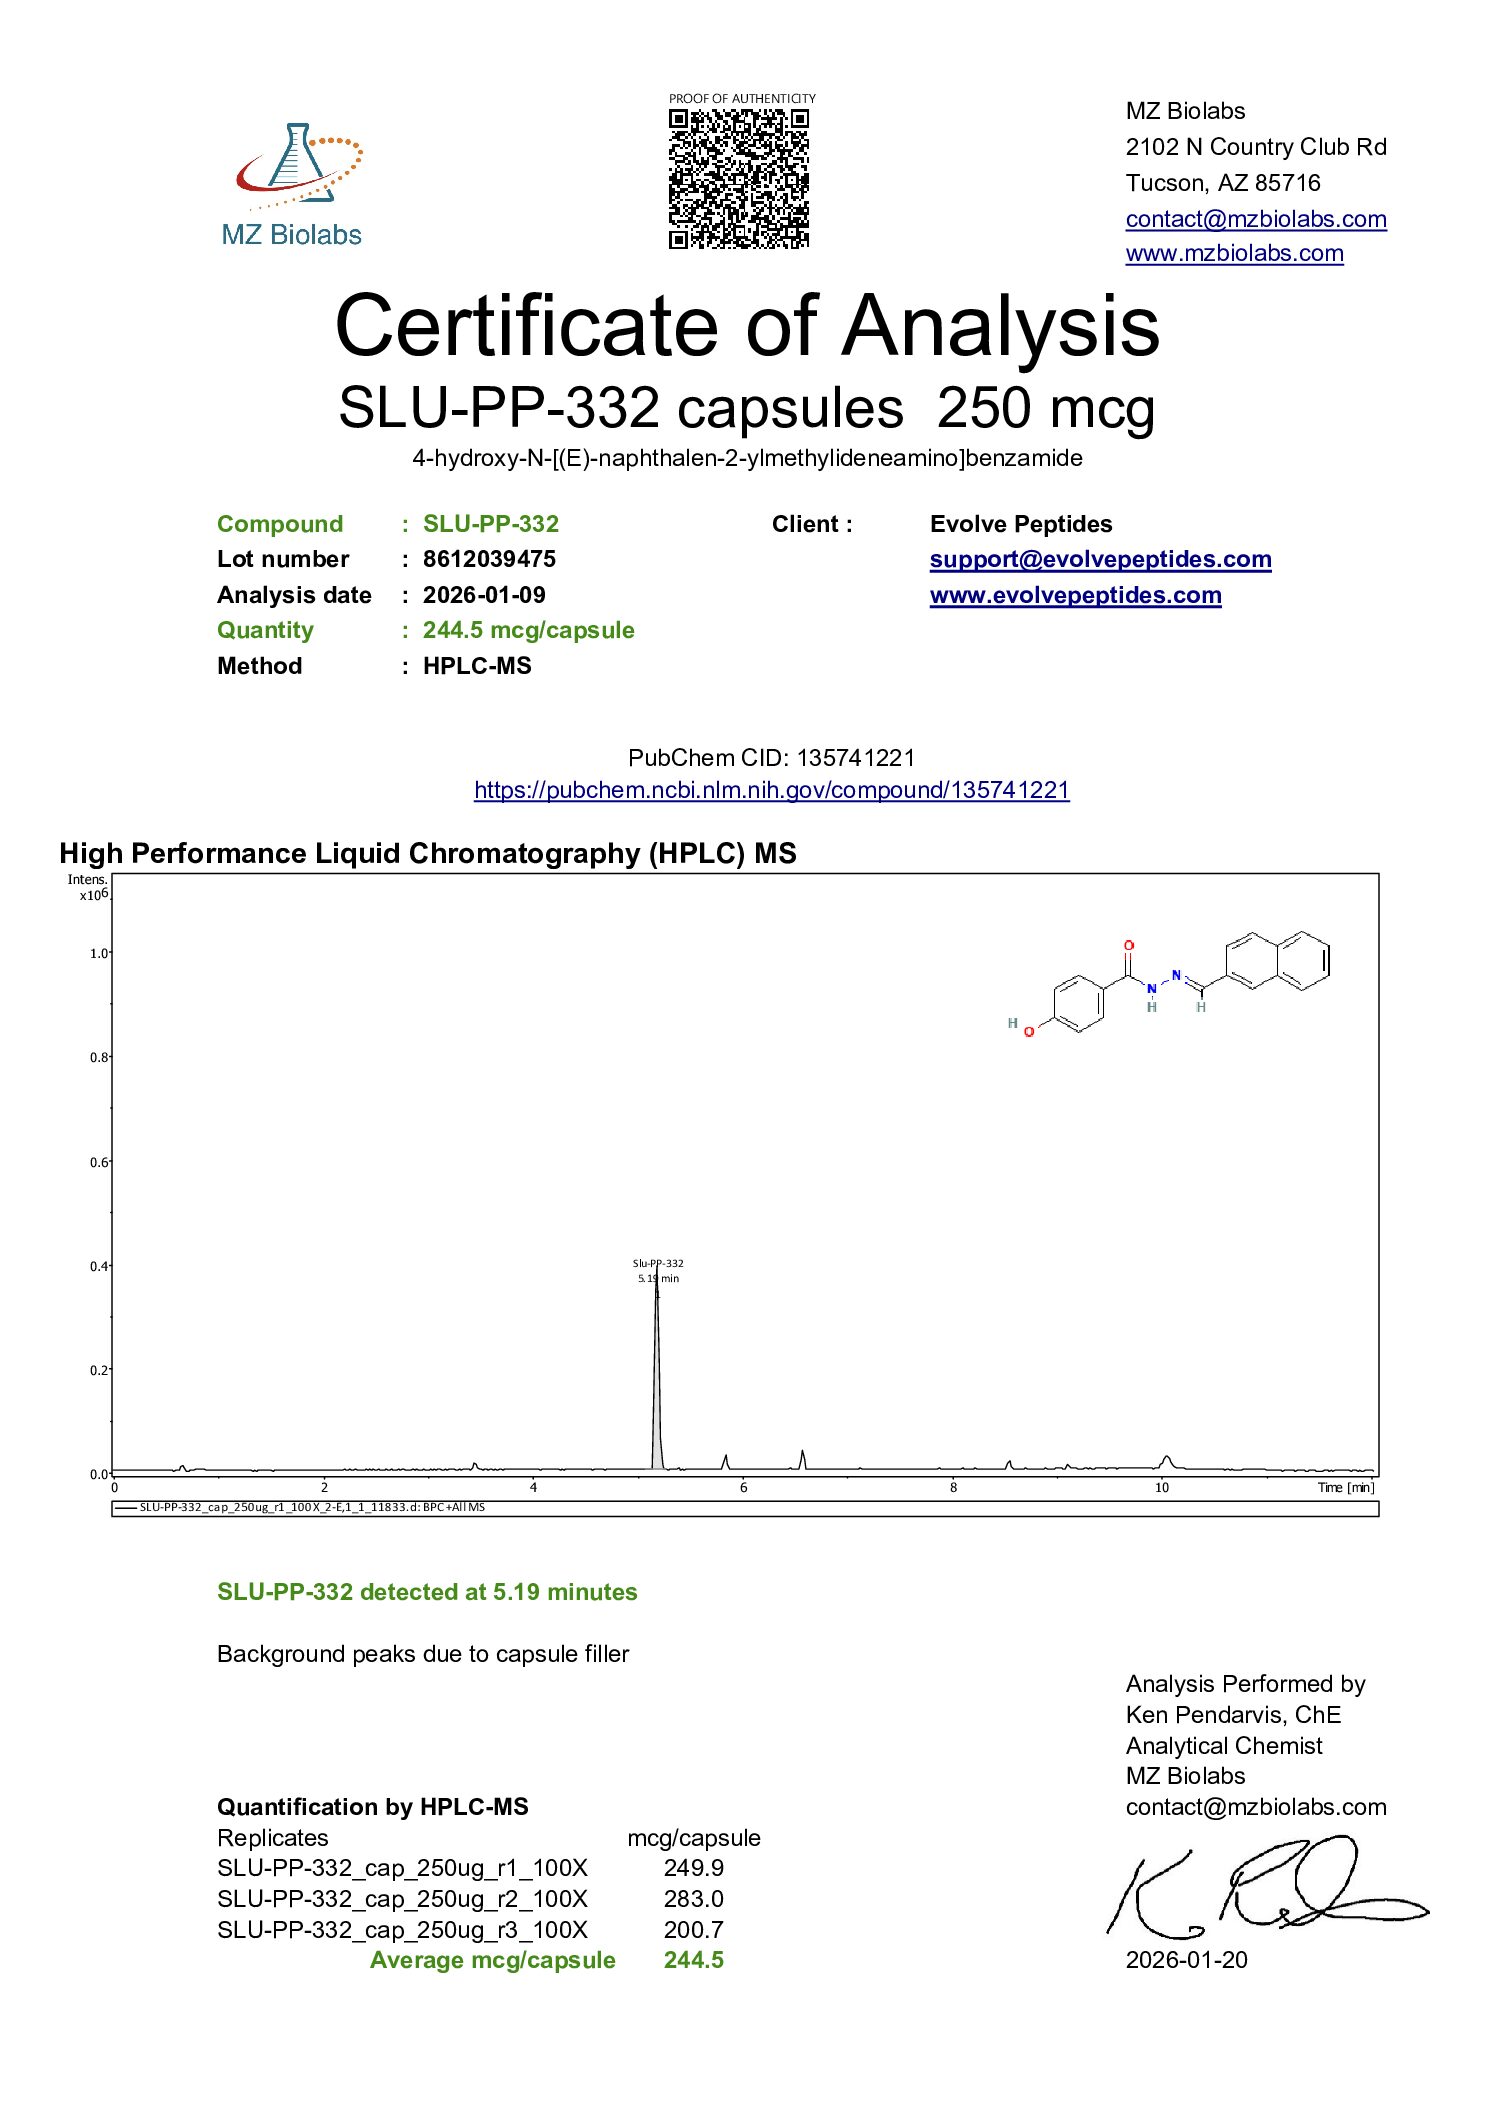Open the contact@mzbiolabs.com email link
1496x2117 pixels.
point(1255,219)
